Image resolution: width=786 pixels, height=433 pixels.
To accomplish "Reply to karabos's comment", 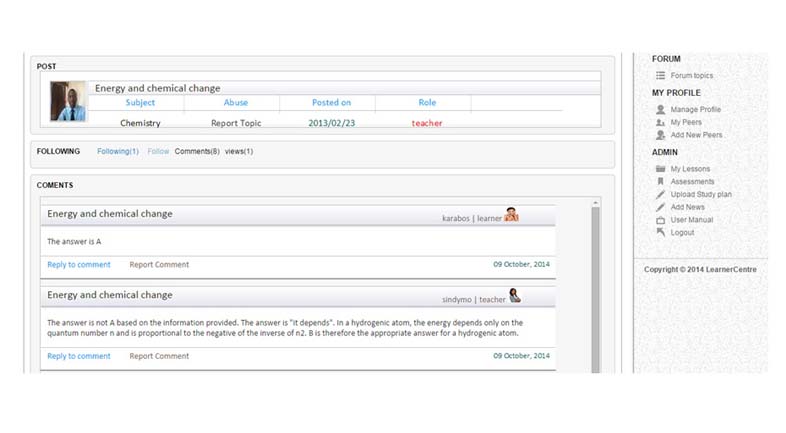I will click(x=79, y=265).
